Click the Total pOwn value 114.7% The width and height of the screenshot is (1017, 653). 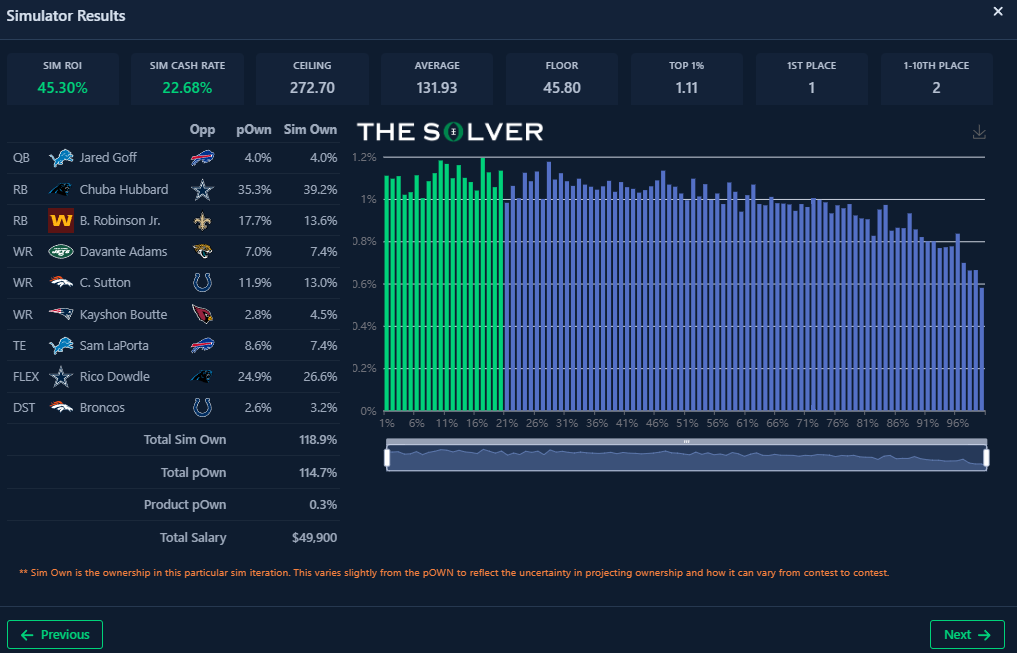click(x=318, y=473)
